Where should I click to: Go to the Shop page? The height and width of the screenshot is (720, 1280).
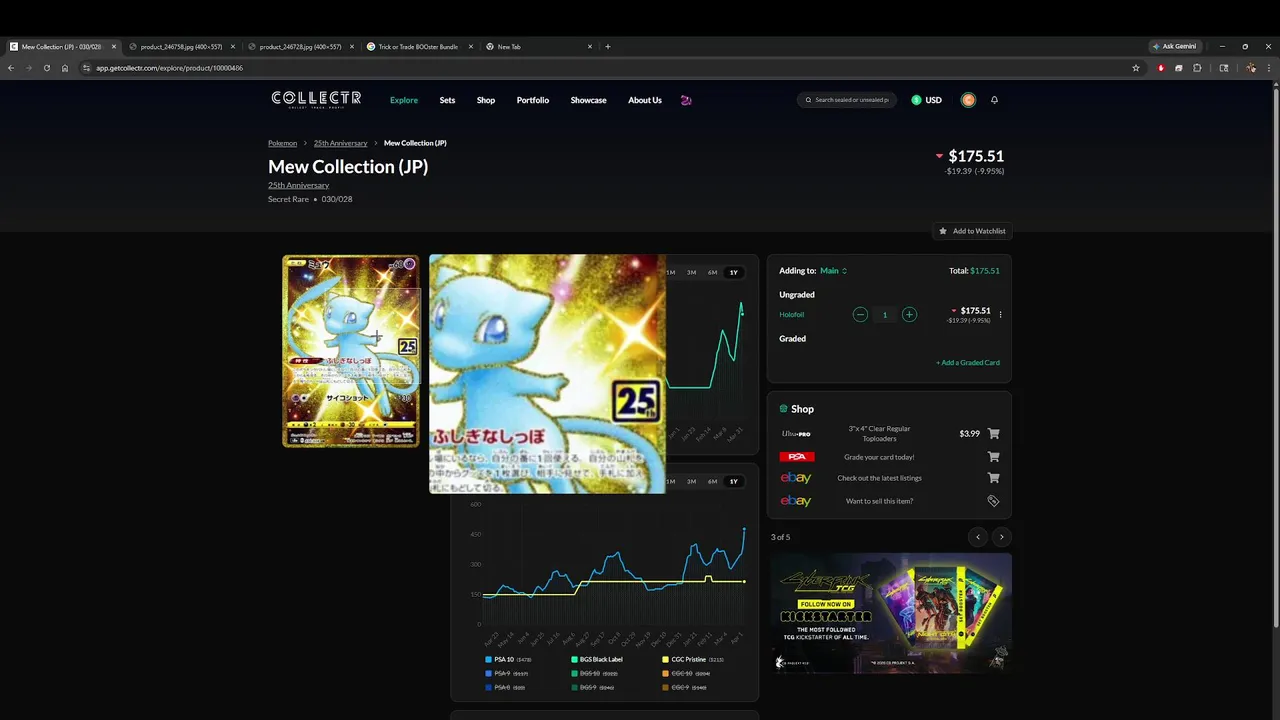tap(486, 100)
